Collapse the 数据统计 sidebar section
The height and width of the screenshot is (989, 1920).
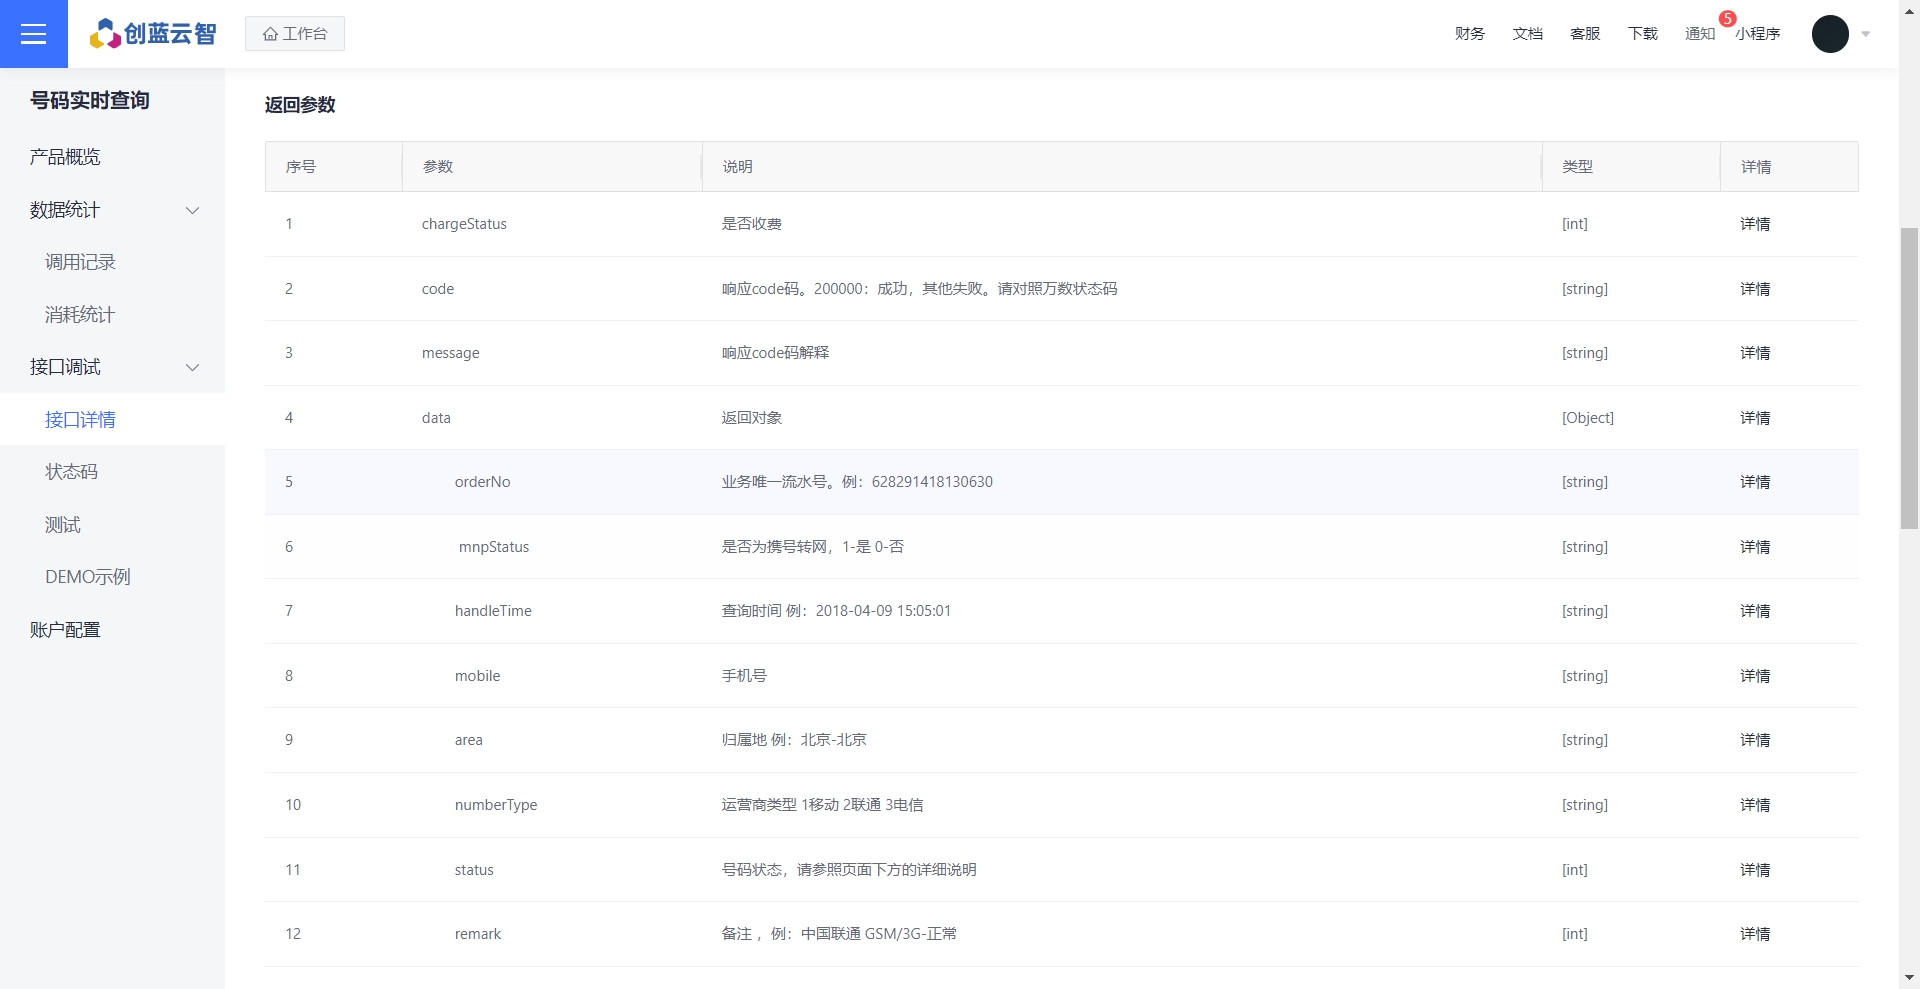pos(193,210)
